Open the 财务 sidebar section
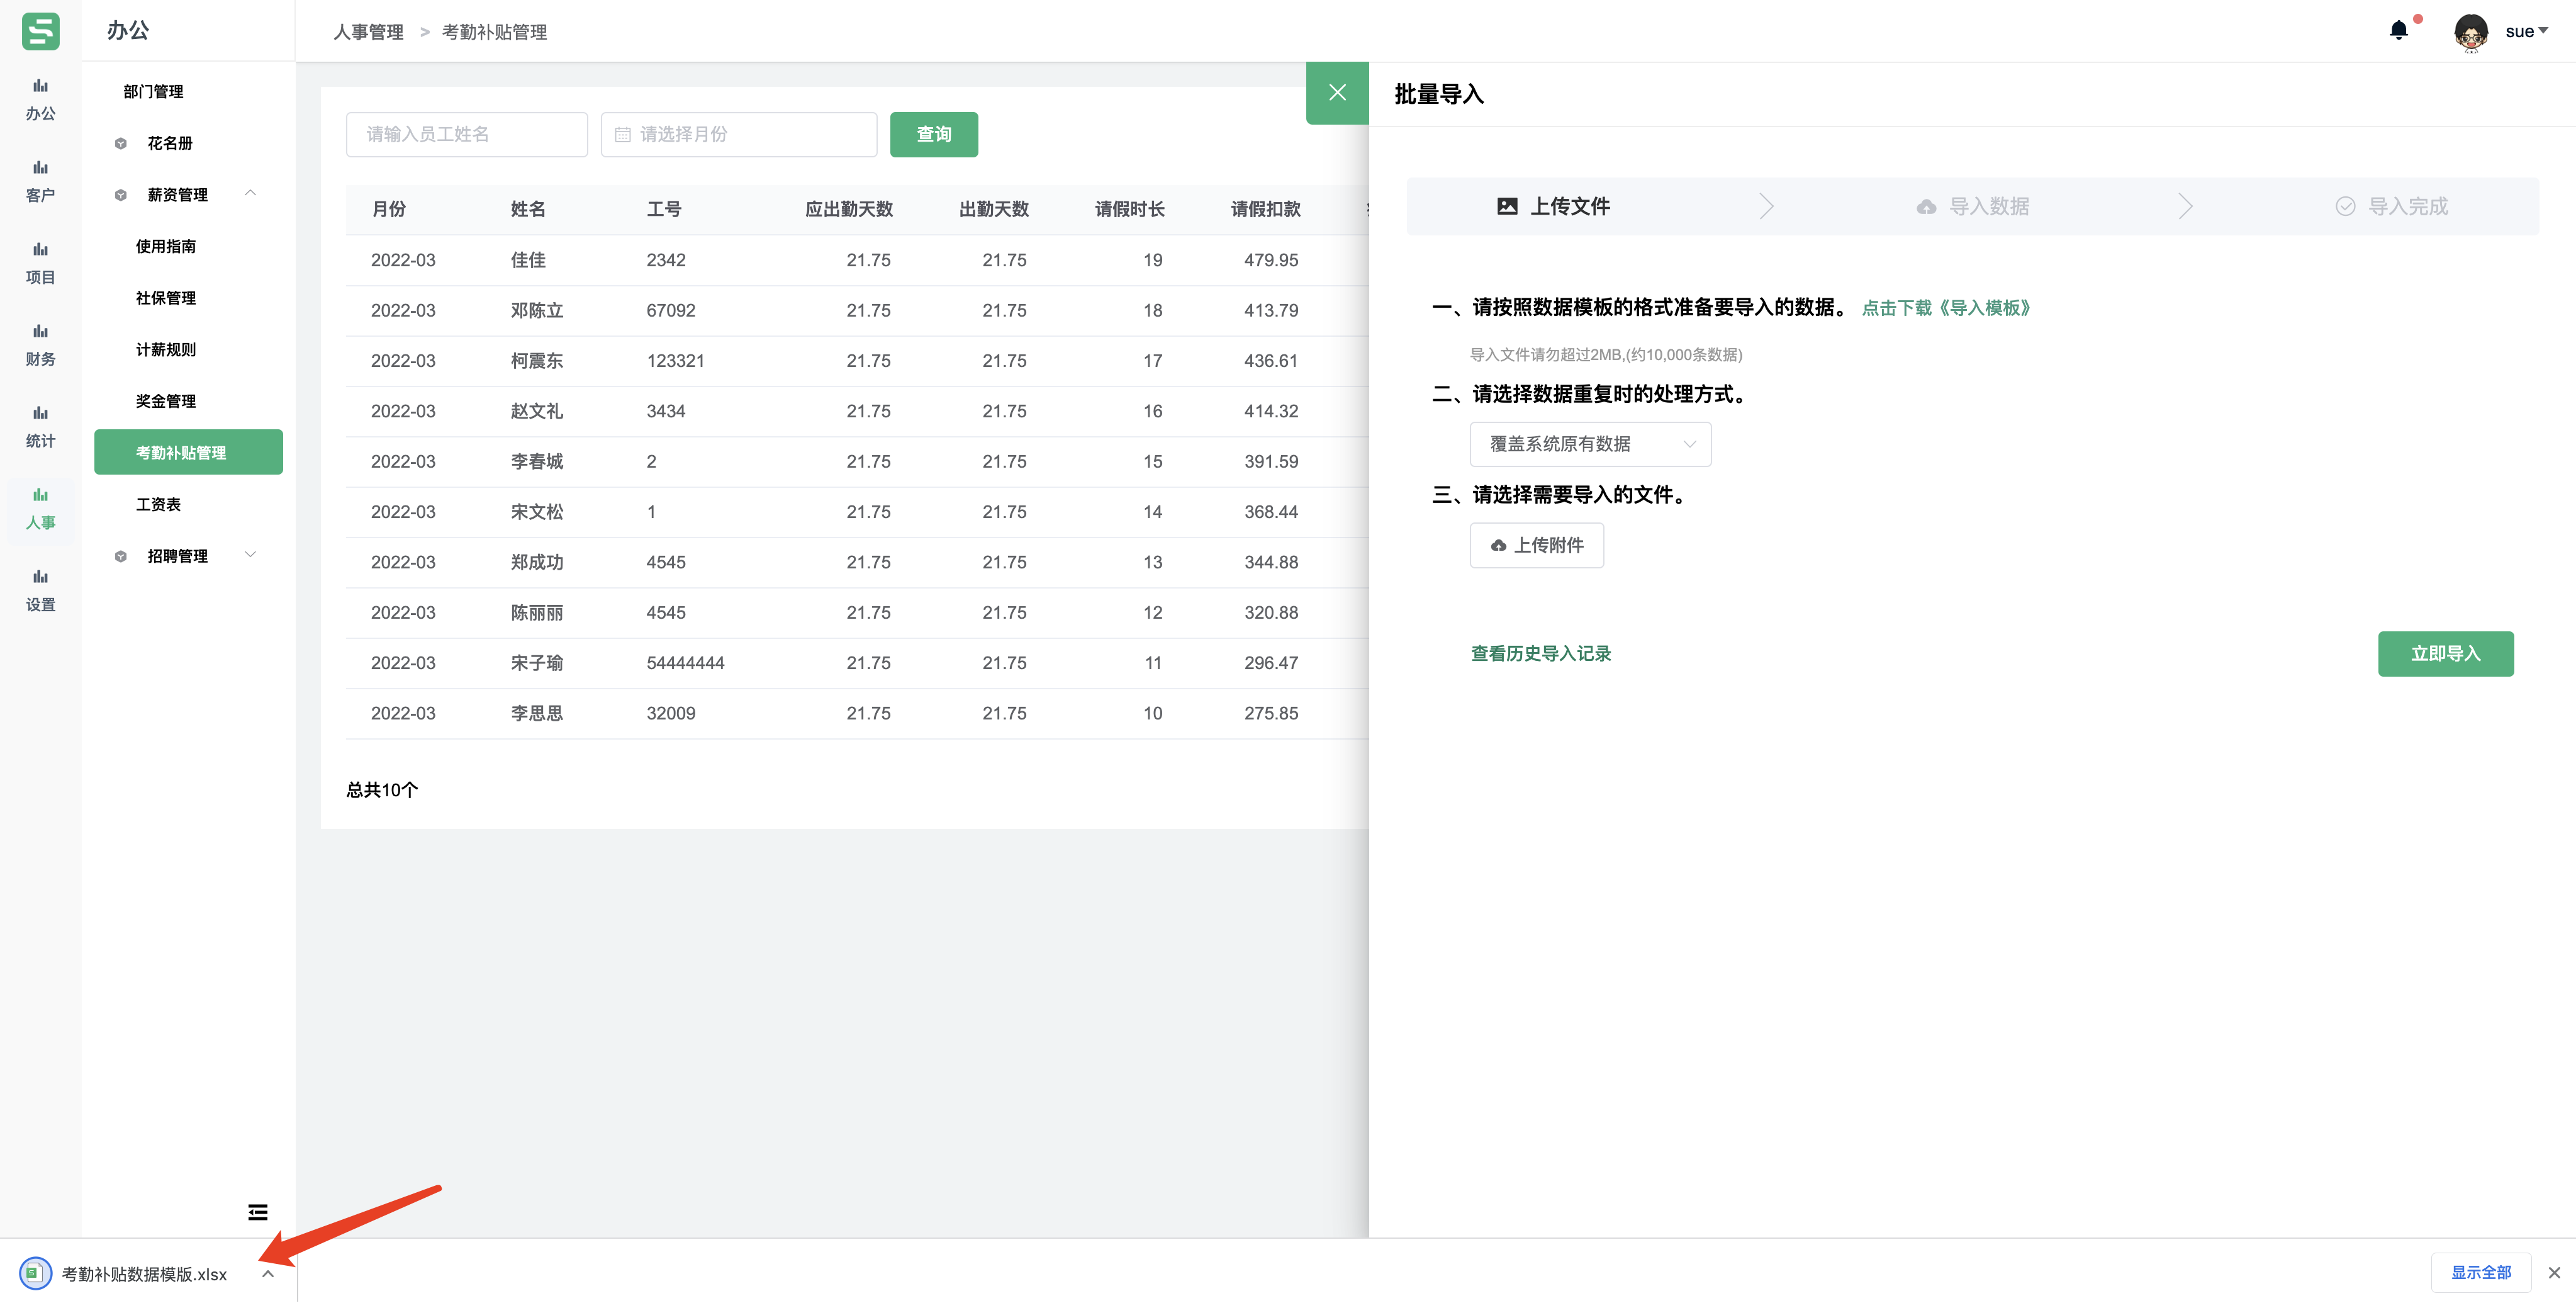Screen dimensions: 2576x1308 tap(40, 346)
